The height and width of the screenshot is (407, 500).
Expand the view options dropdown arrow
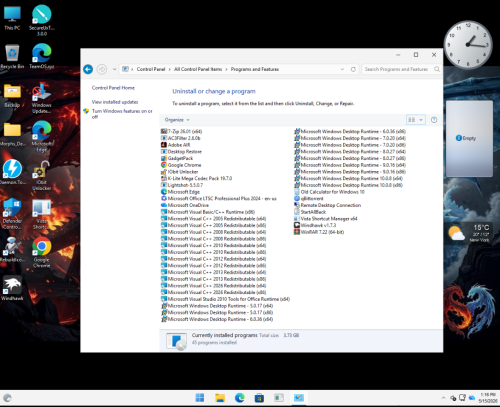click(421, 120)
